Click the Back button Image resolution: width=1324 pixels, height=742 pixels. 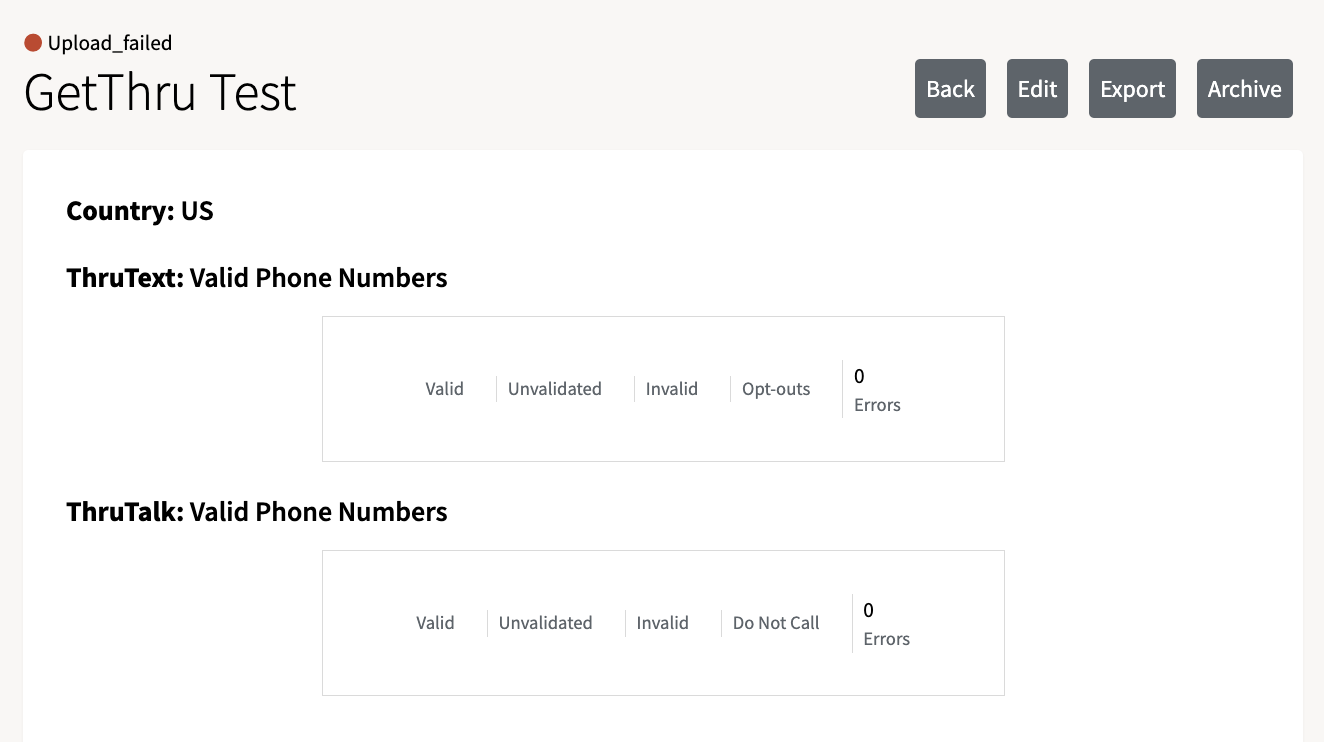coord(950,89)
